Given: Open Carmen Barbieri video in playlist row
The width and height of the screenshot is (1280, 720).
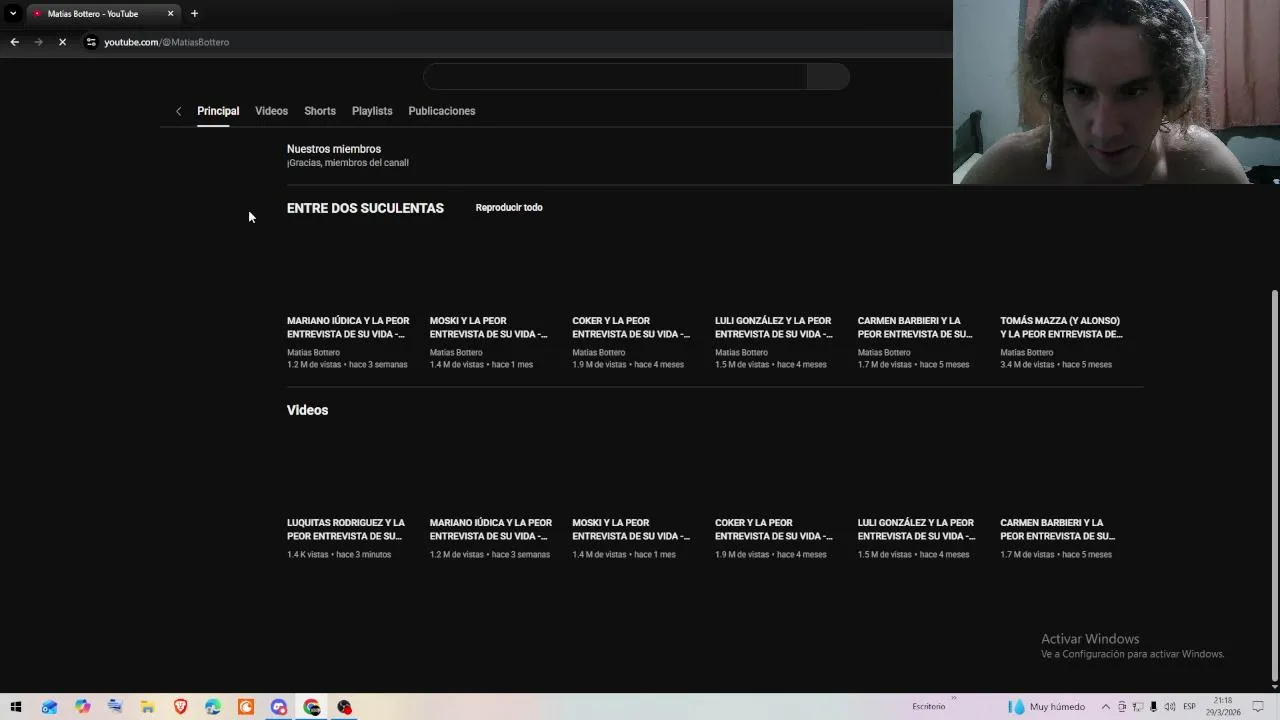Looking at the screenshot, I should 915,328.
